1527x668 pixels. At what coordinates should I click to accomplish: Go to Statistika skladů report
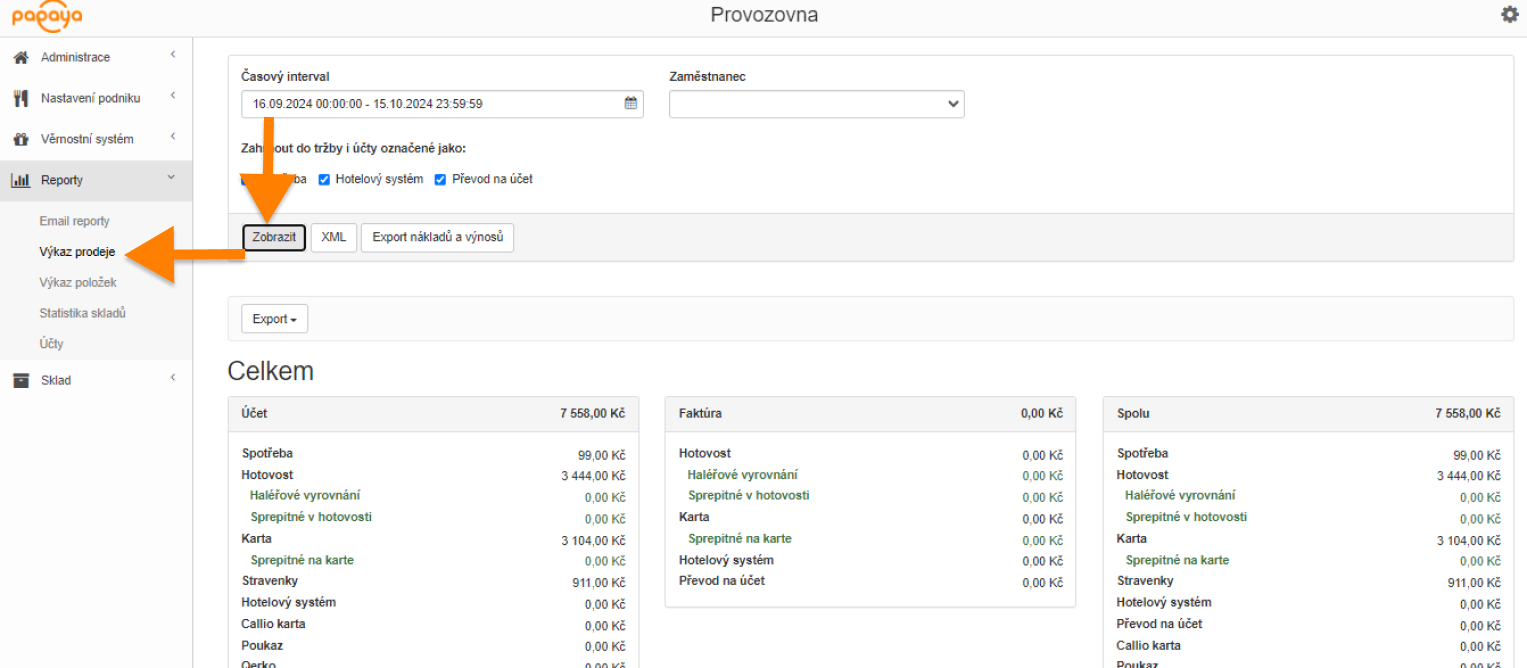tap(82, 313)
